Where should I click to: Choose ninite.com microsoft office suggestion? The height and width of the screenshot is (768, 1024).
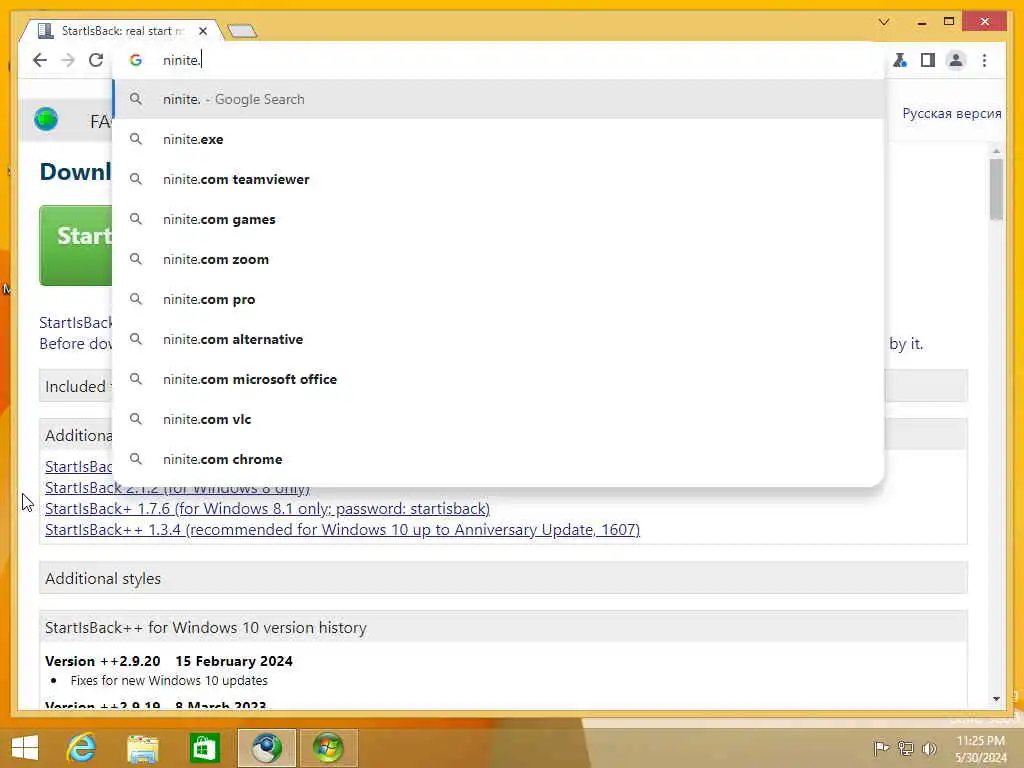[498, 379]
